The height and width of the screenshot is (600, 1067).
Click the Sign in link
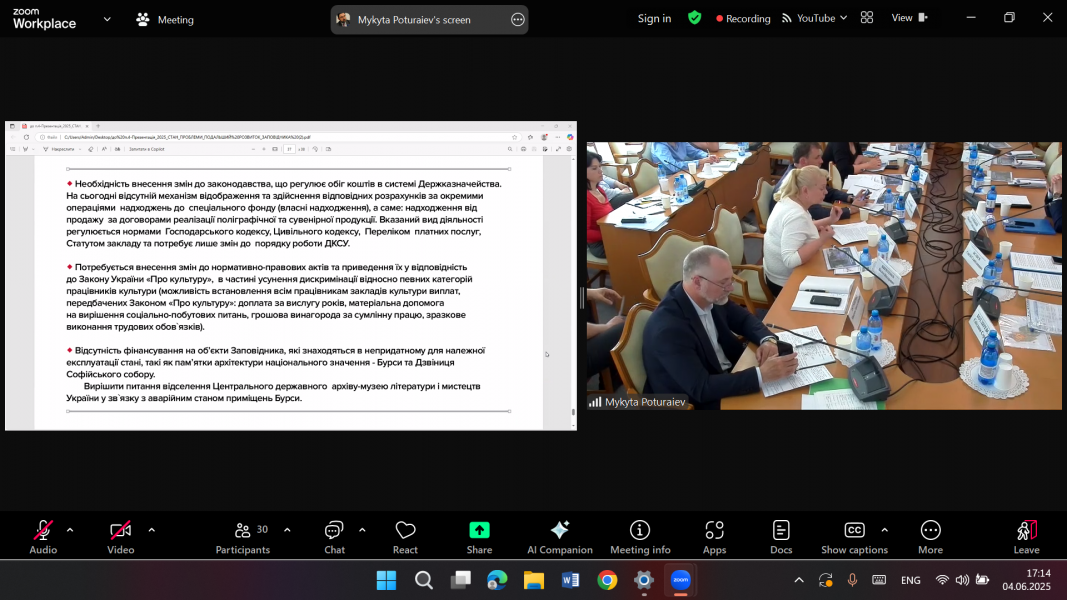tap(654, 18)
